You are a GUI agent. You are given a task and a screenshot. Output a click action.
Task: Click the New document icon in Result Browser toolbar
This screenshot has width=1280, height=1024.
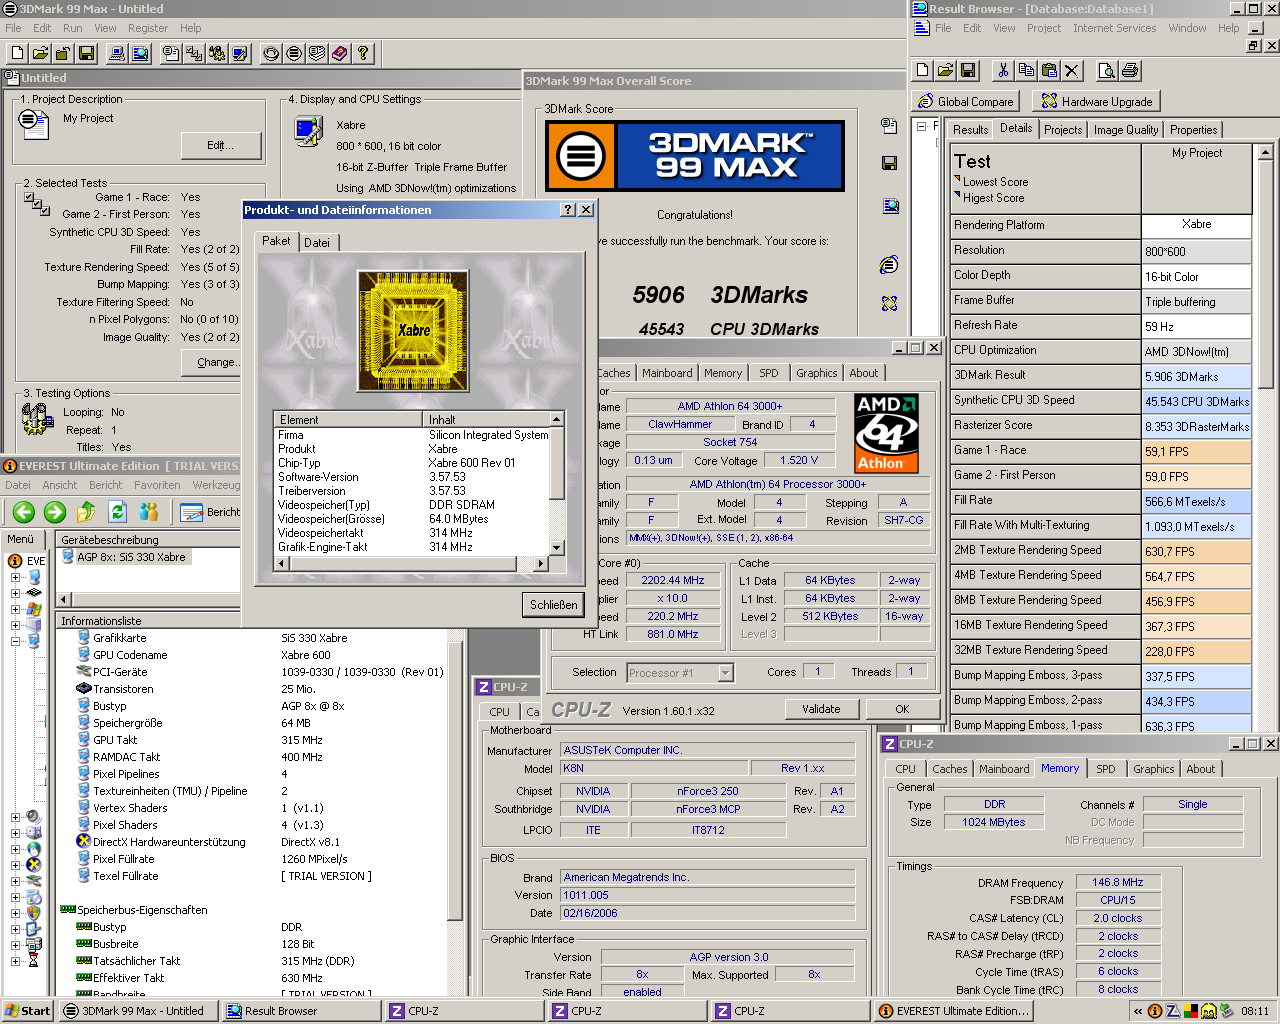(922, 70)
